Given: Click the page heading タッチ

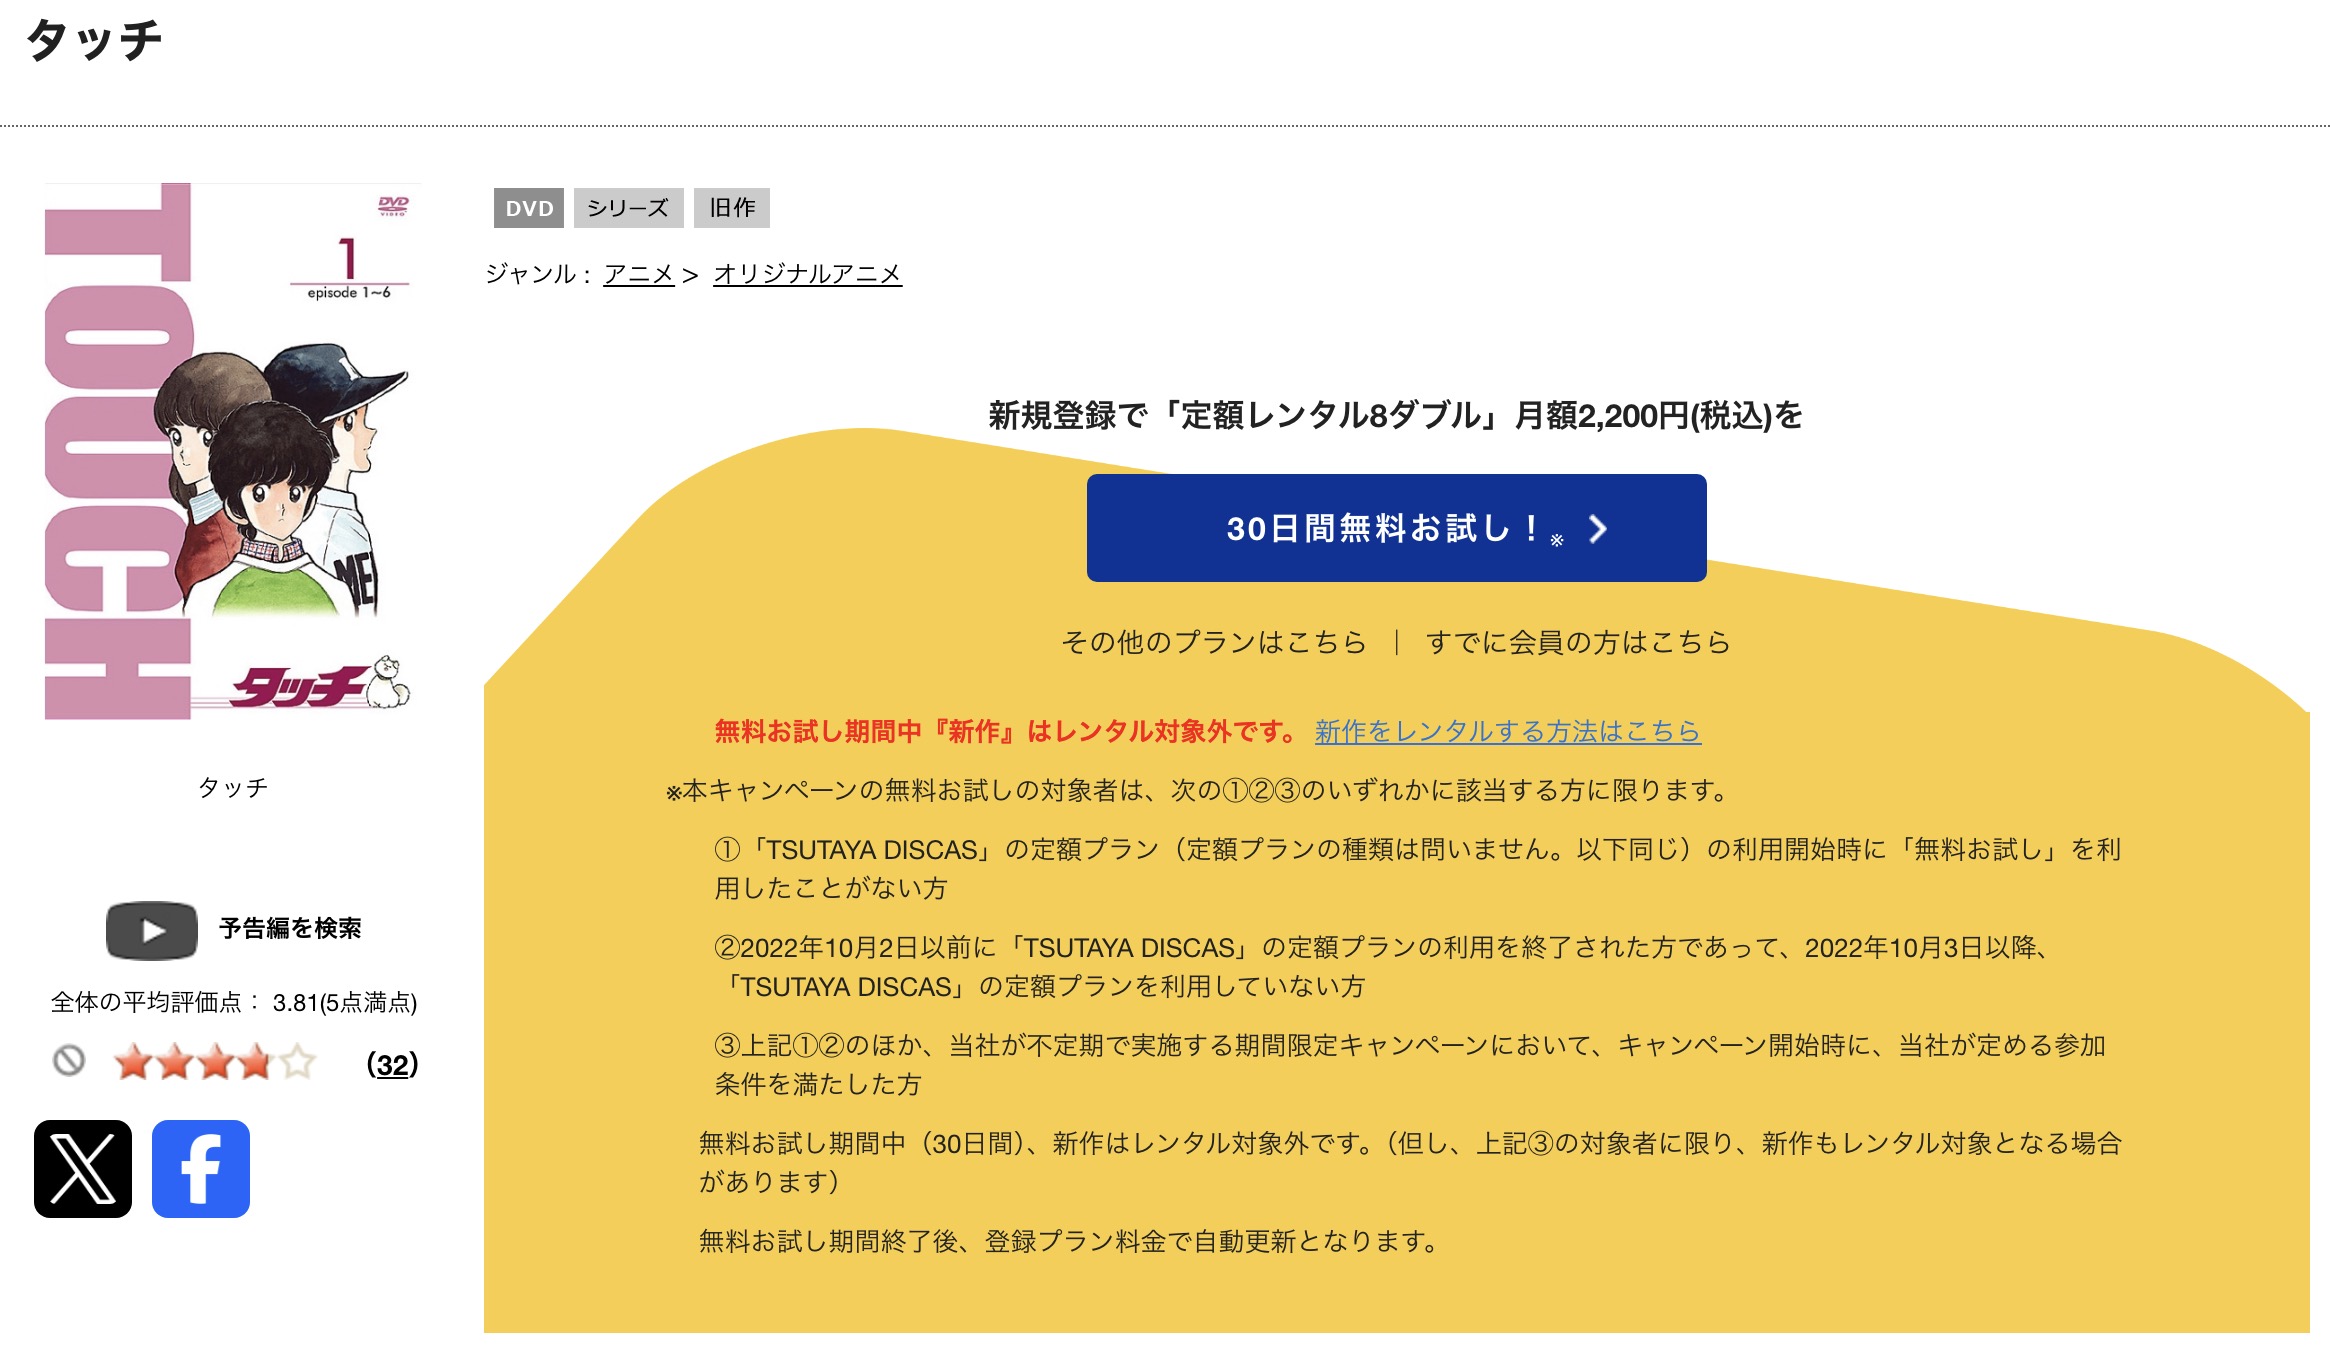Looking at the screenshot, I should [94, 40].
